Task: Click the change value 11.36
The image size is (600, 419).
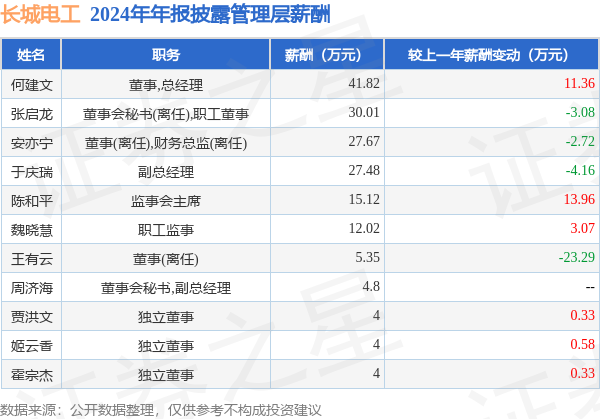Action: (x=579, y=83)
